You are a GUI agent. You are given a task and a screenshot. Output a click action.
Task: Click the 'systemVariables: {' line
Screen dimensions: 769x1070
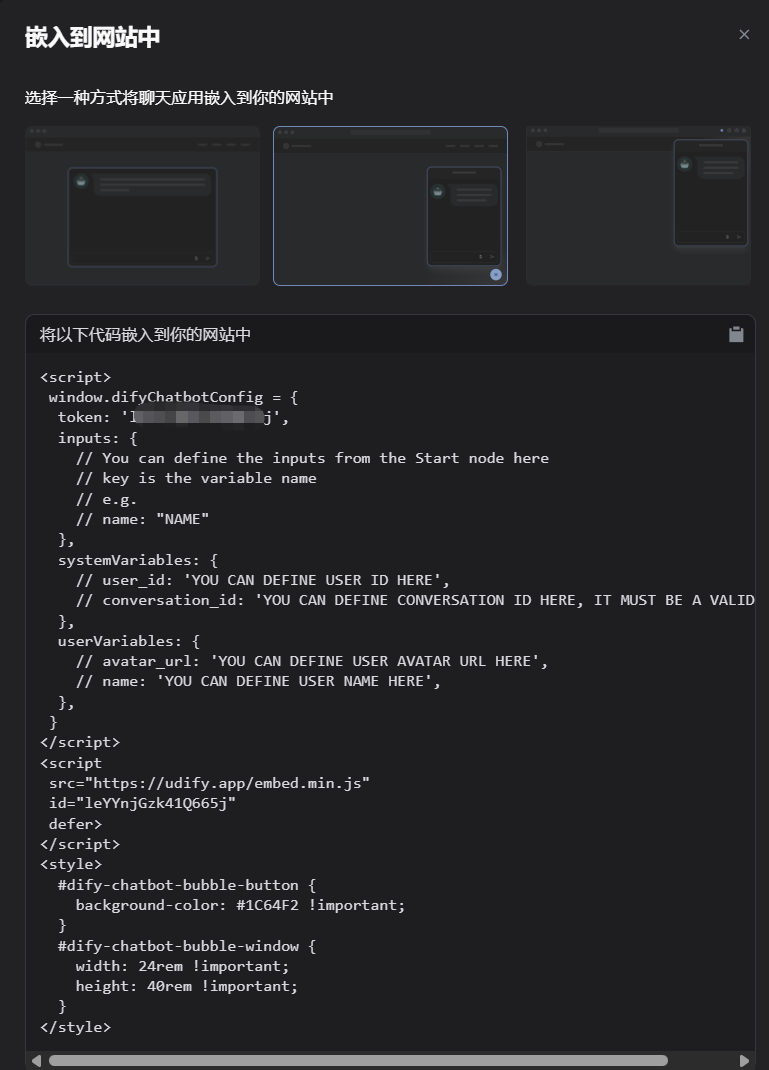(138, 560)
